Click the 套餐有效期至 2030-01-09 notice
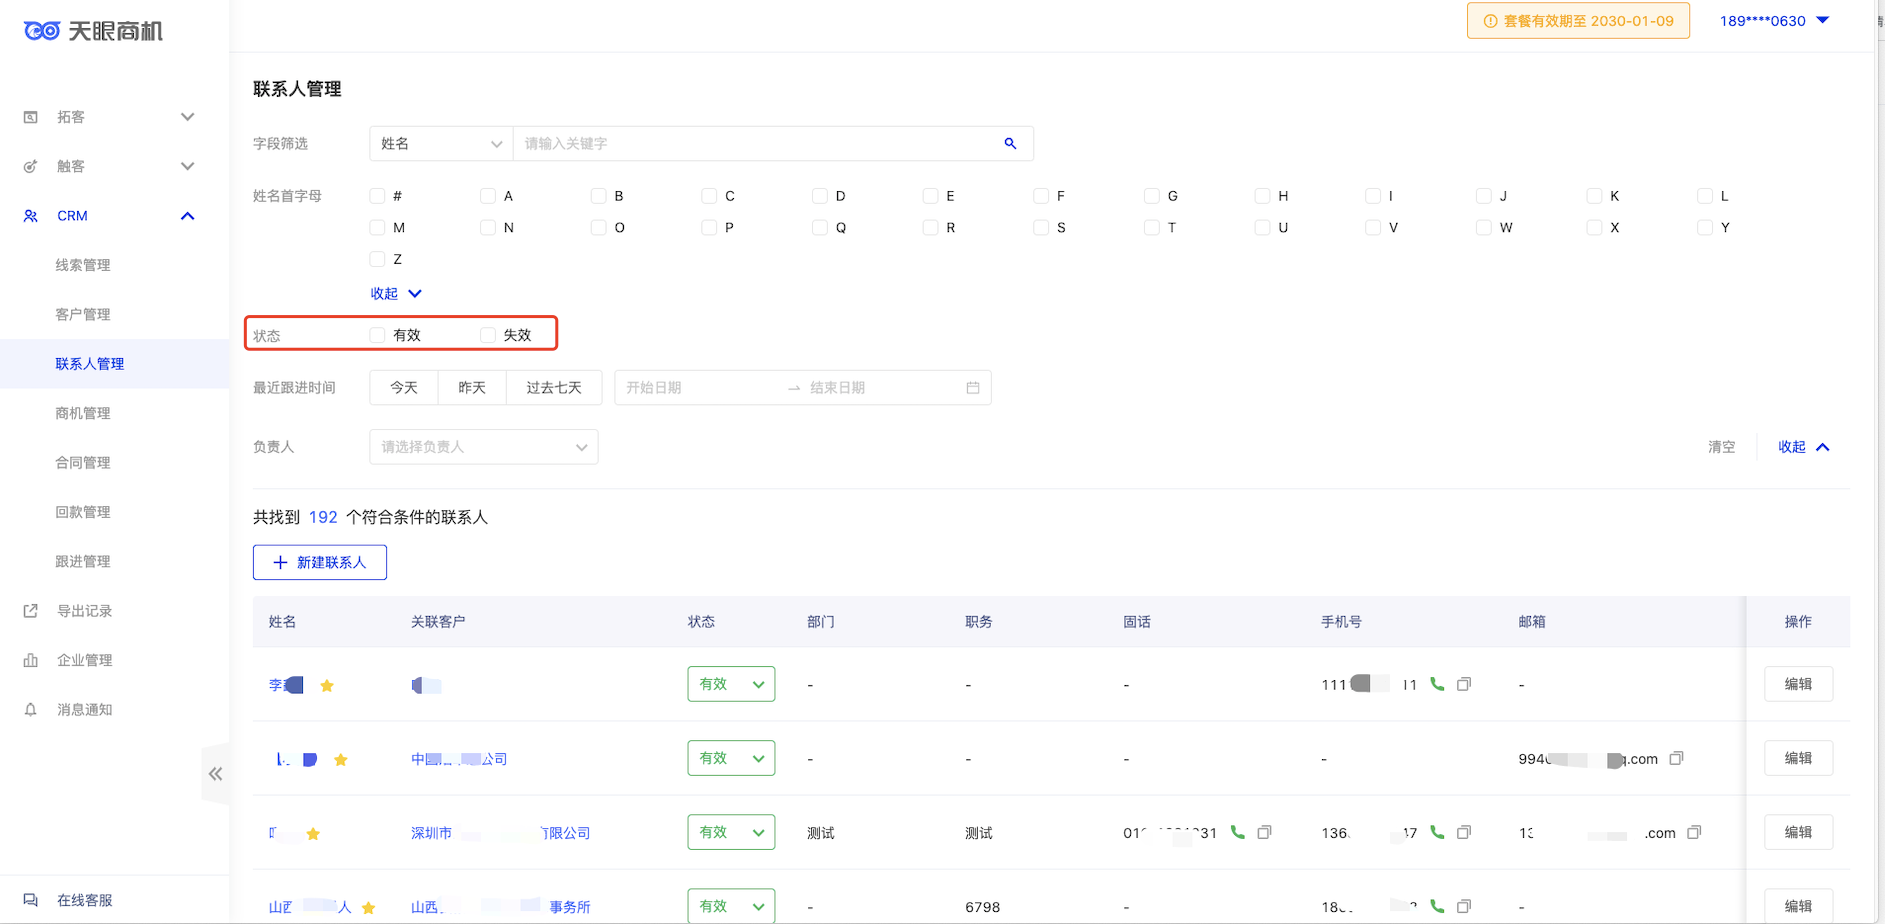 (1578, 21)
